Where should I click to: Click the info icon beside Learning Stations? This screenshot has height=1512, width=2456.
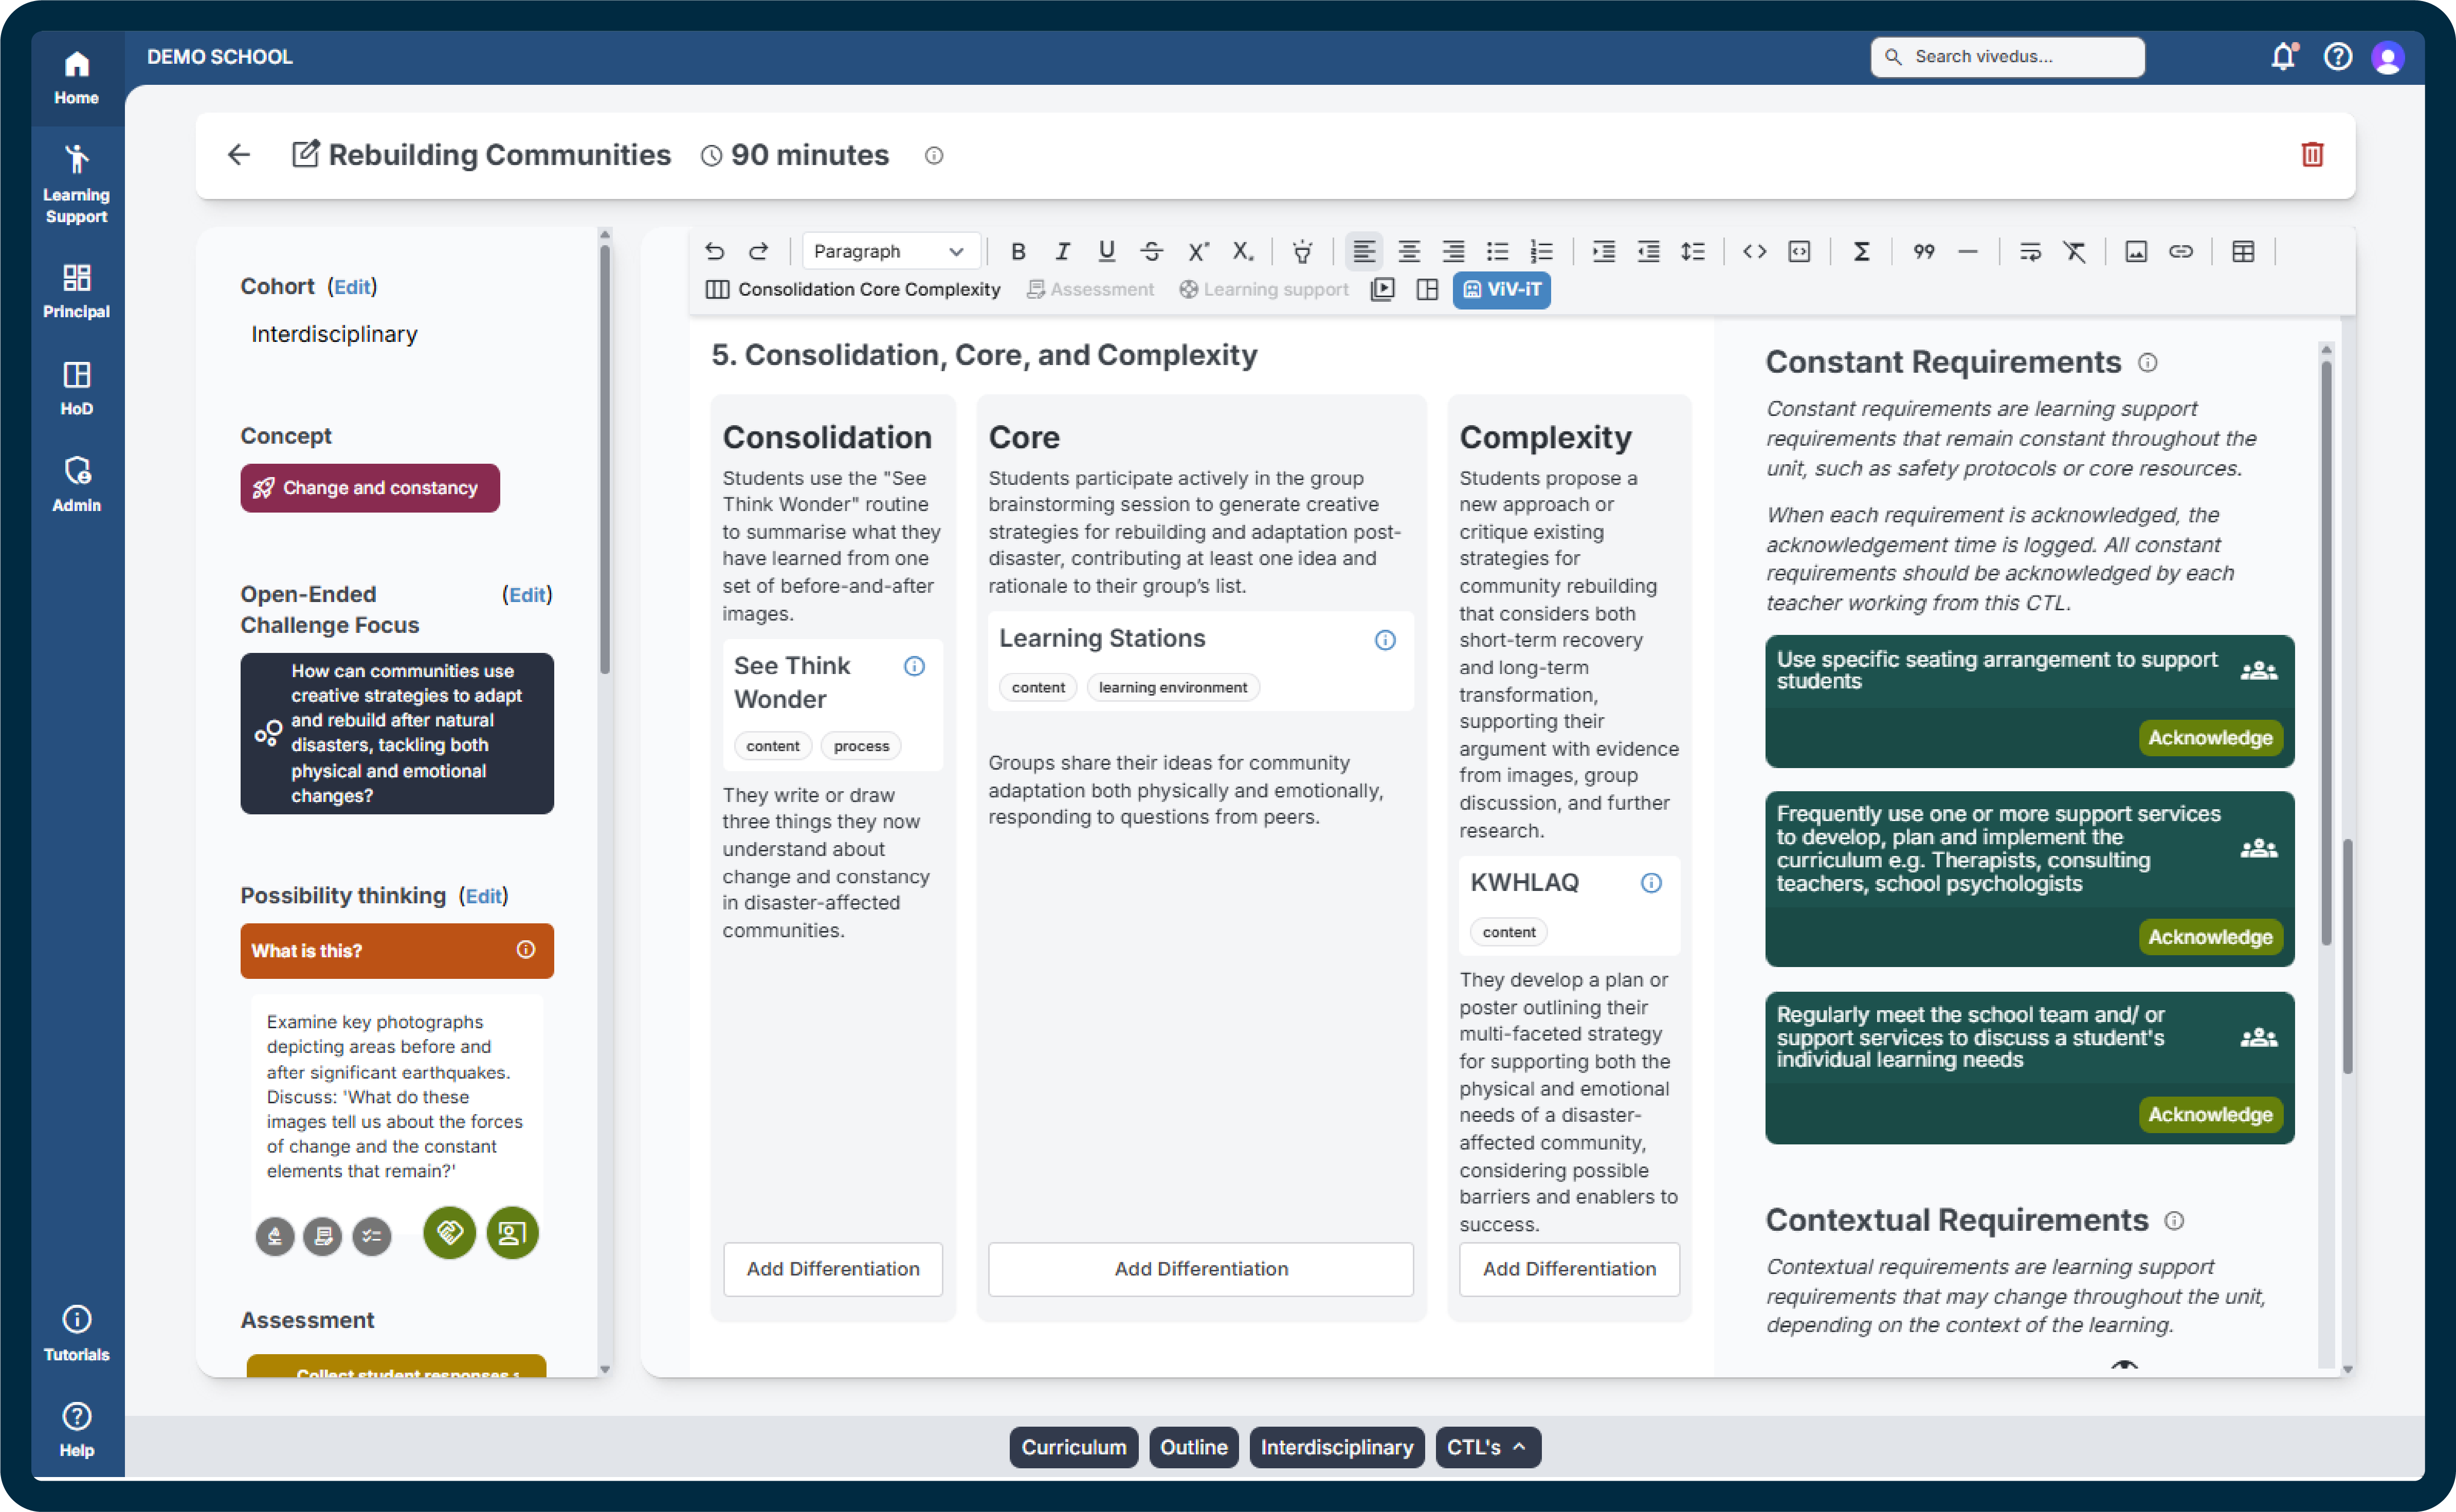pyautogui.click(x=1384, y=640)
